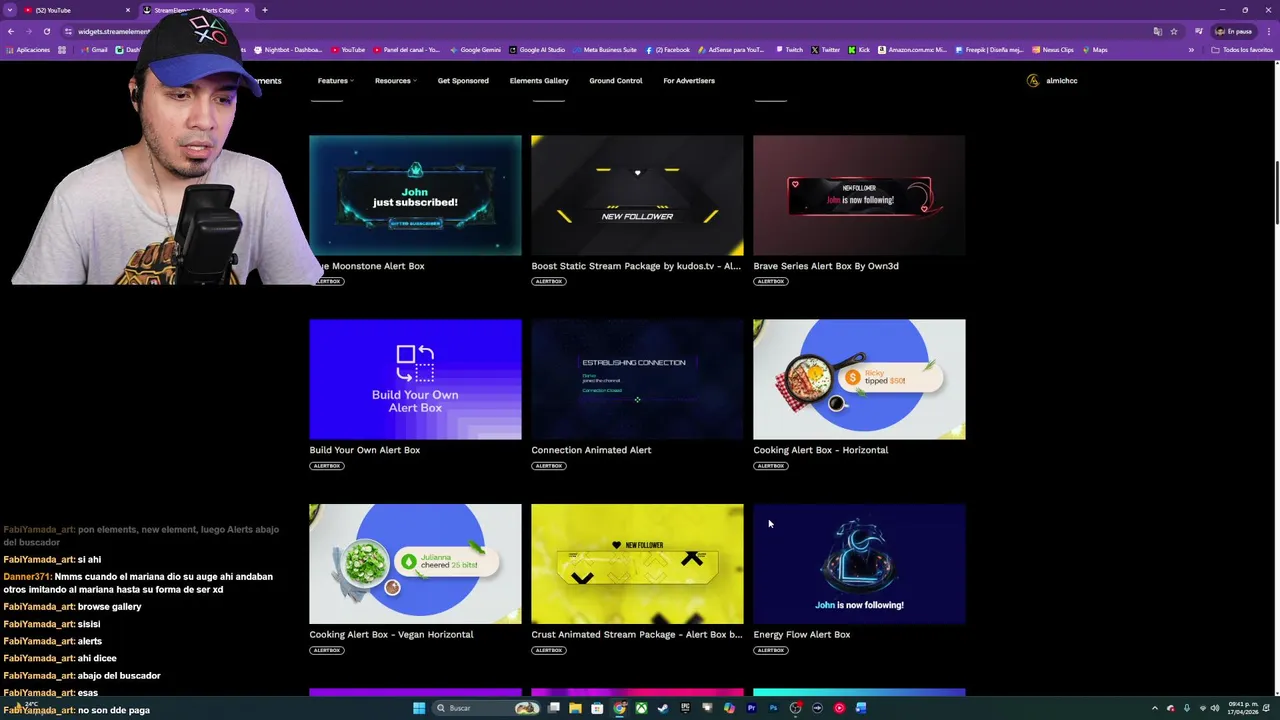Open the Windows Start menu
Viewport: 1280px width, 720px height.
click(419, 708)
